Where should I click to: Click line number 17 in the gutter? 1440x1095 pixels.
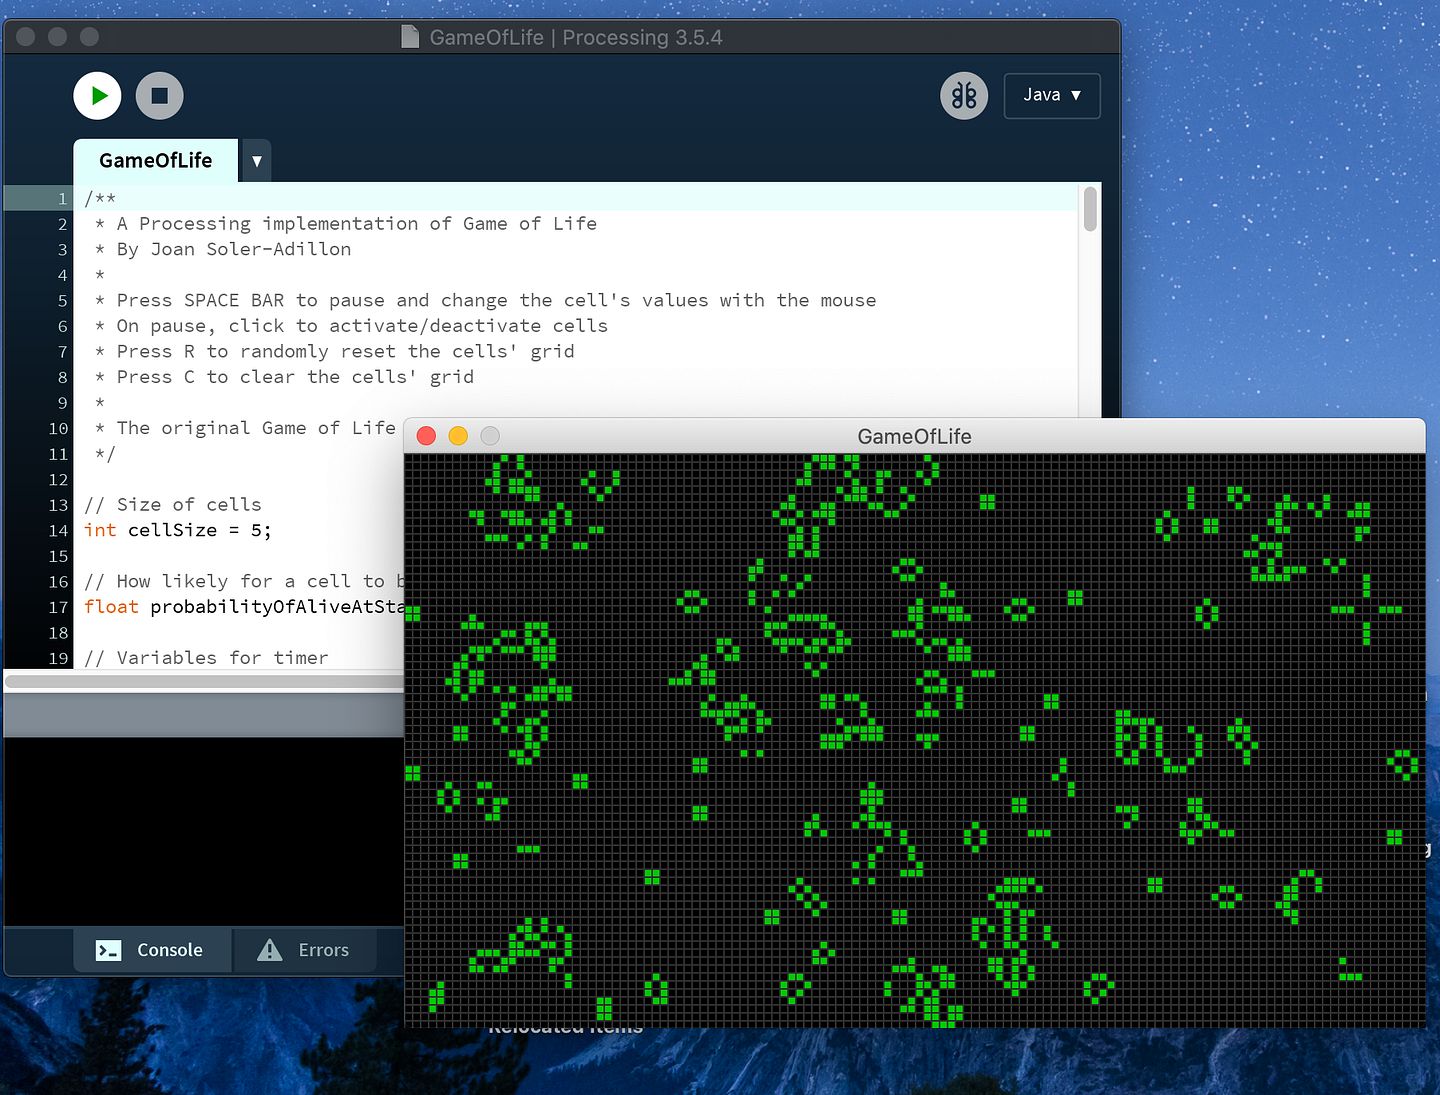coord(58,607)
